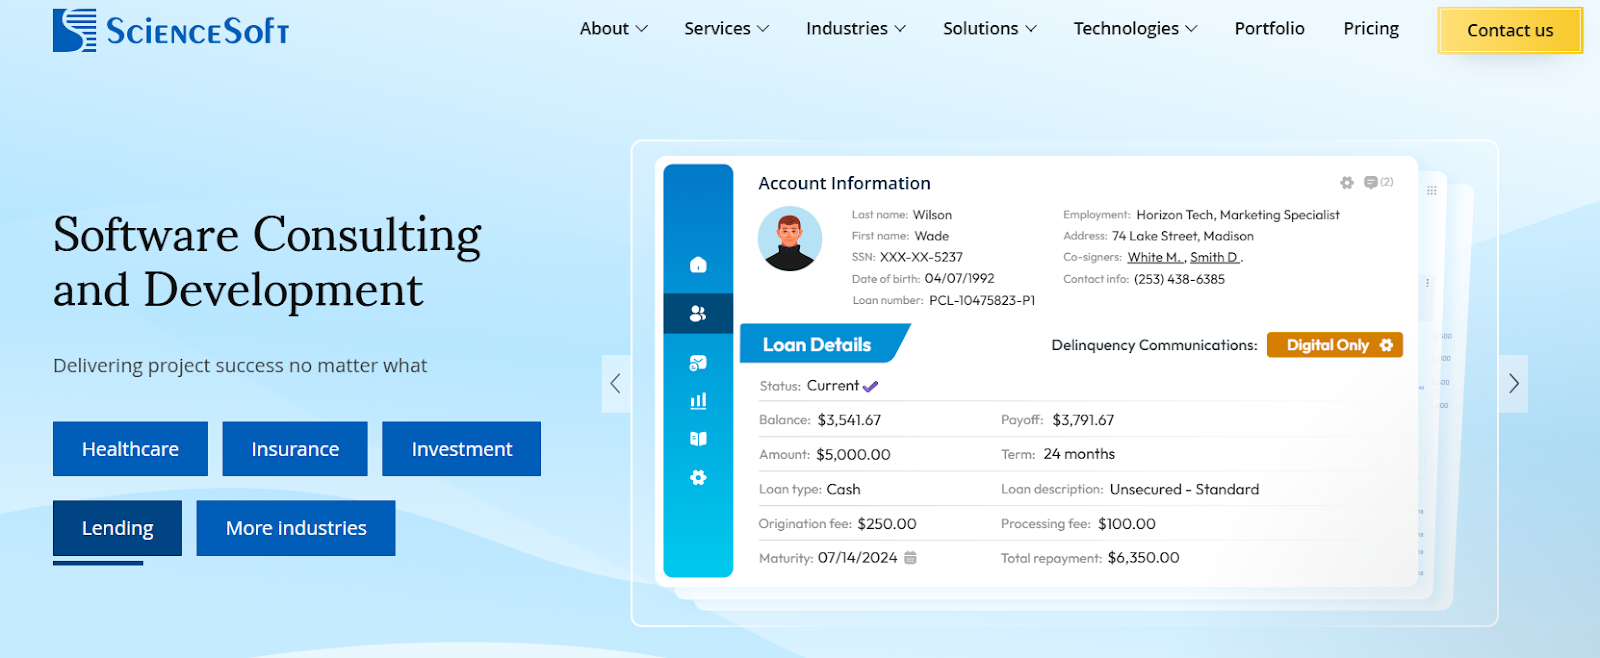
Task: Open the users icon in sidebar
Action: pyautogui.click(x=698, y=314)
